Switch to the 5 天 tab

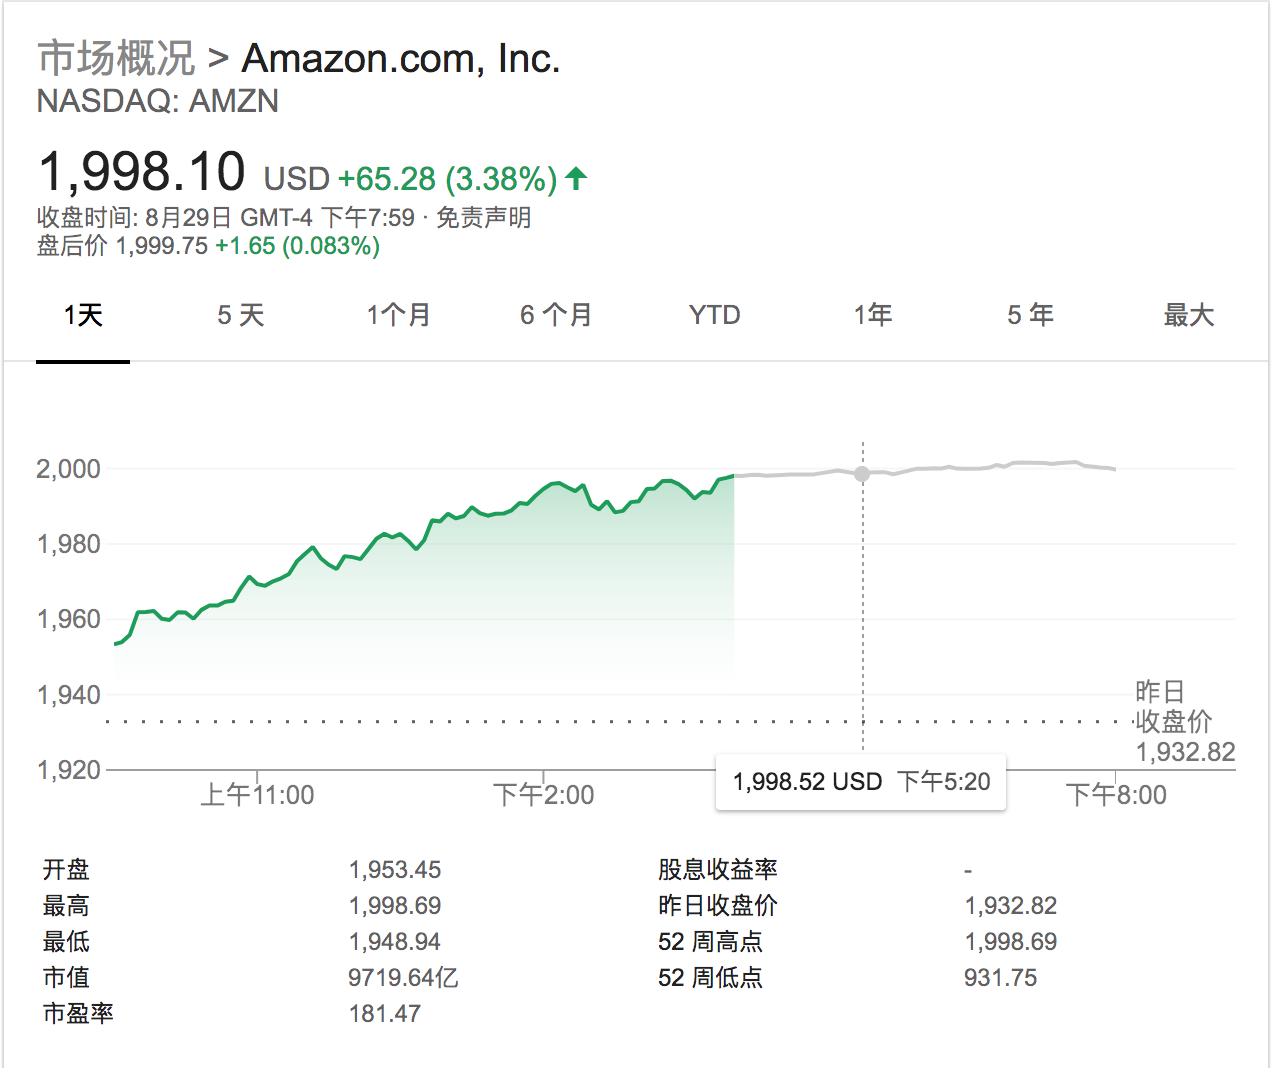(241, 316)
